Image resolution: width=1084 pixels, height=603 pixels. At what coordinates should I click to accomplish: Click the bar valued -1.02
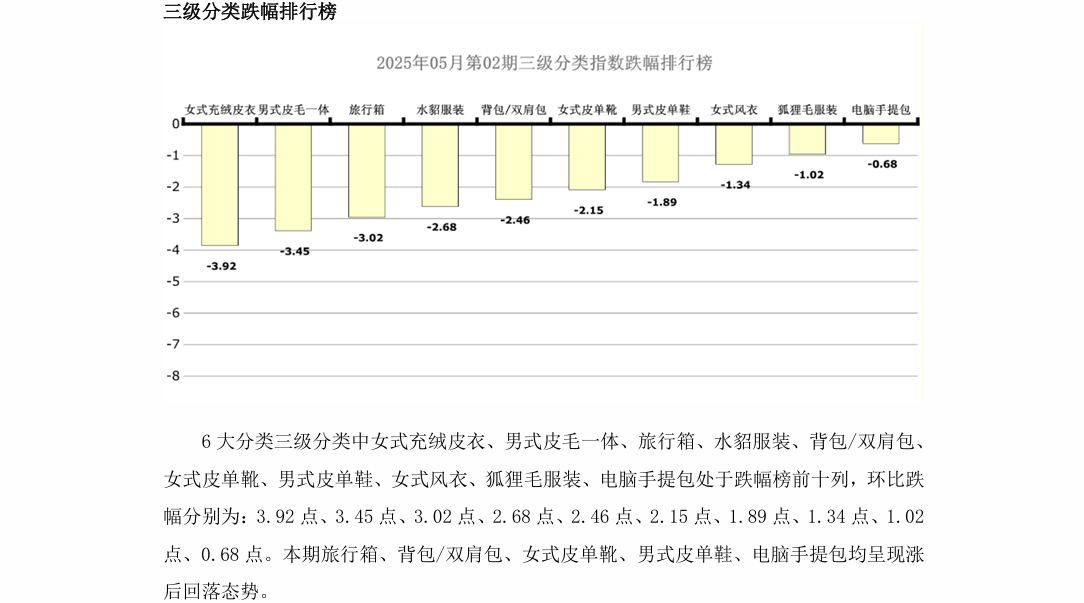(x=807, y=139)
